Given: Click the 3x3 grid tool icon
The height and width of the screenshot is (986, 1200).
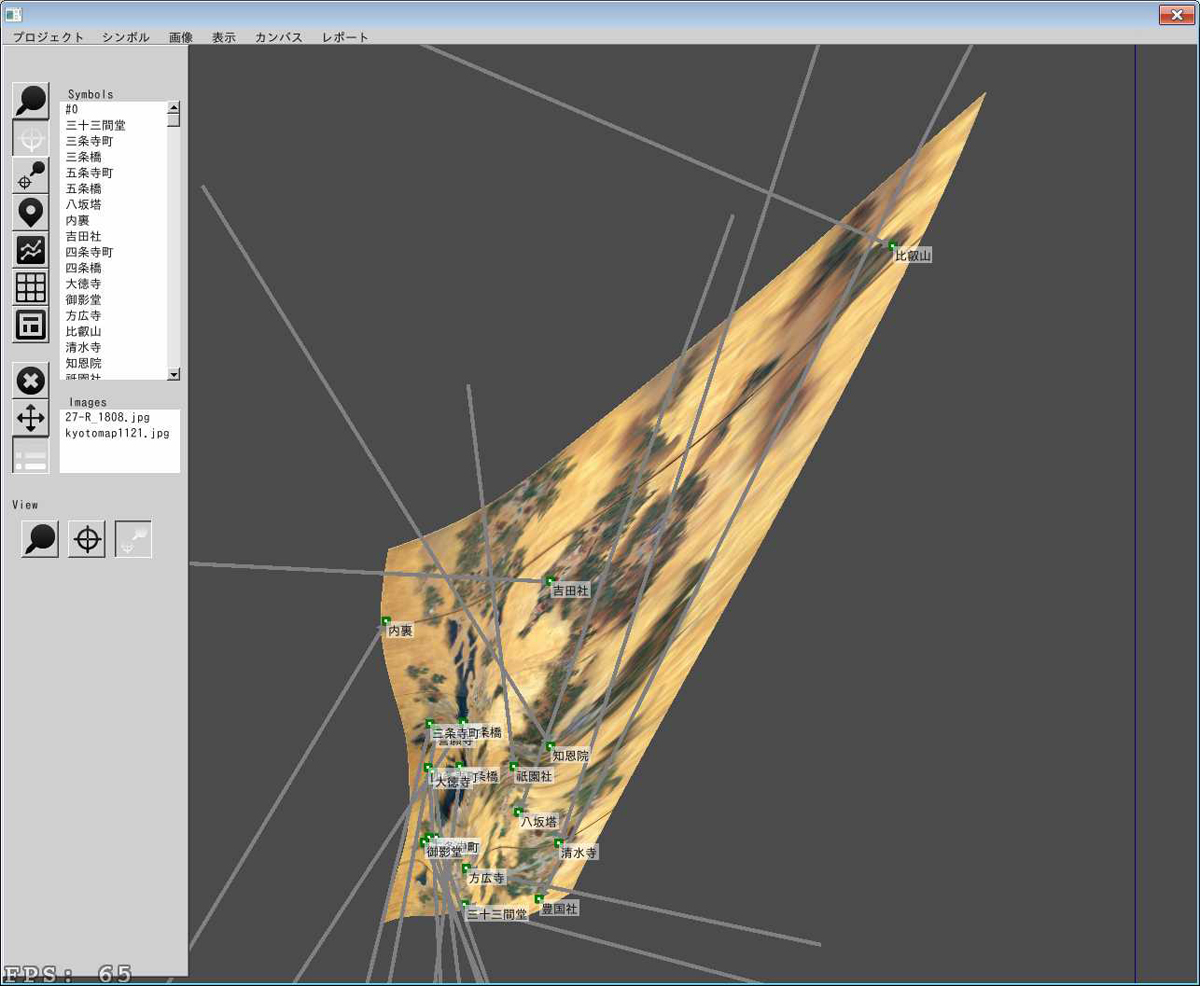Looking at the screenshot, I should coord(31,288).
